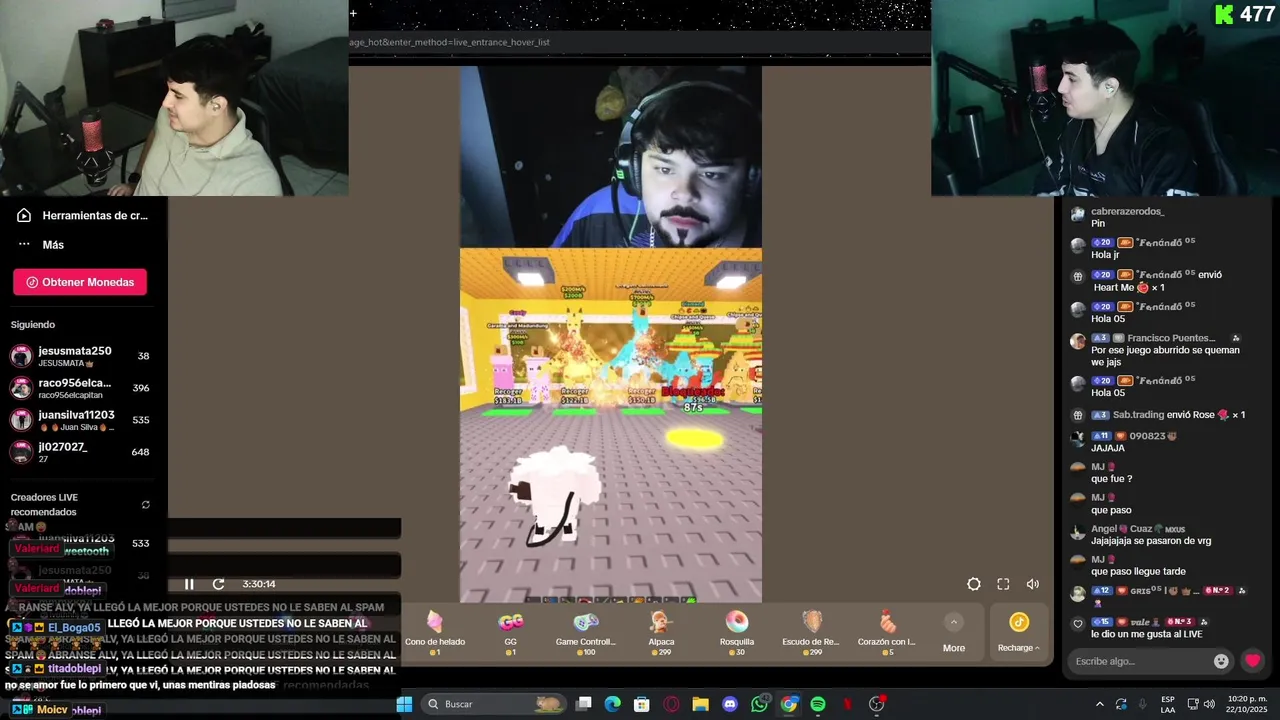Open jesusmata250 followed channel
1280x720 pixels.
tap(80, 356)
